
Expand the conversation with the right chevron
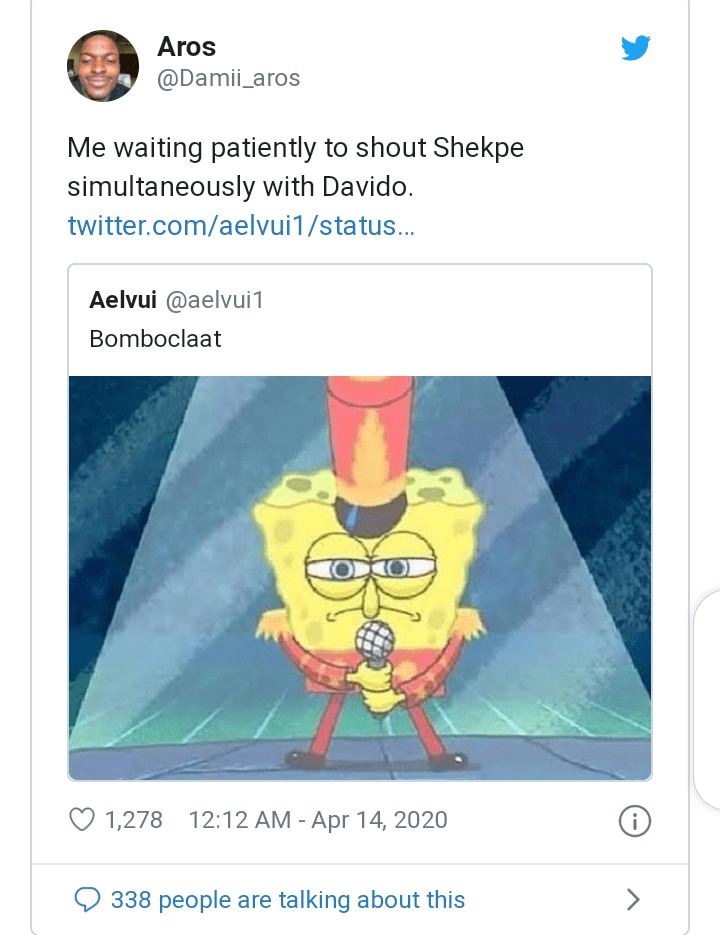[632, 900]
